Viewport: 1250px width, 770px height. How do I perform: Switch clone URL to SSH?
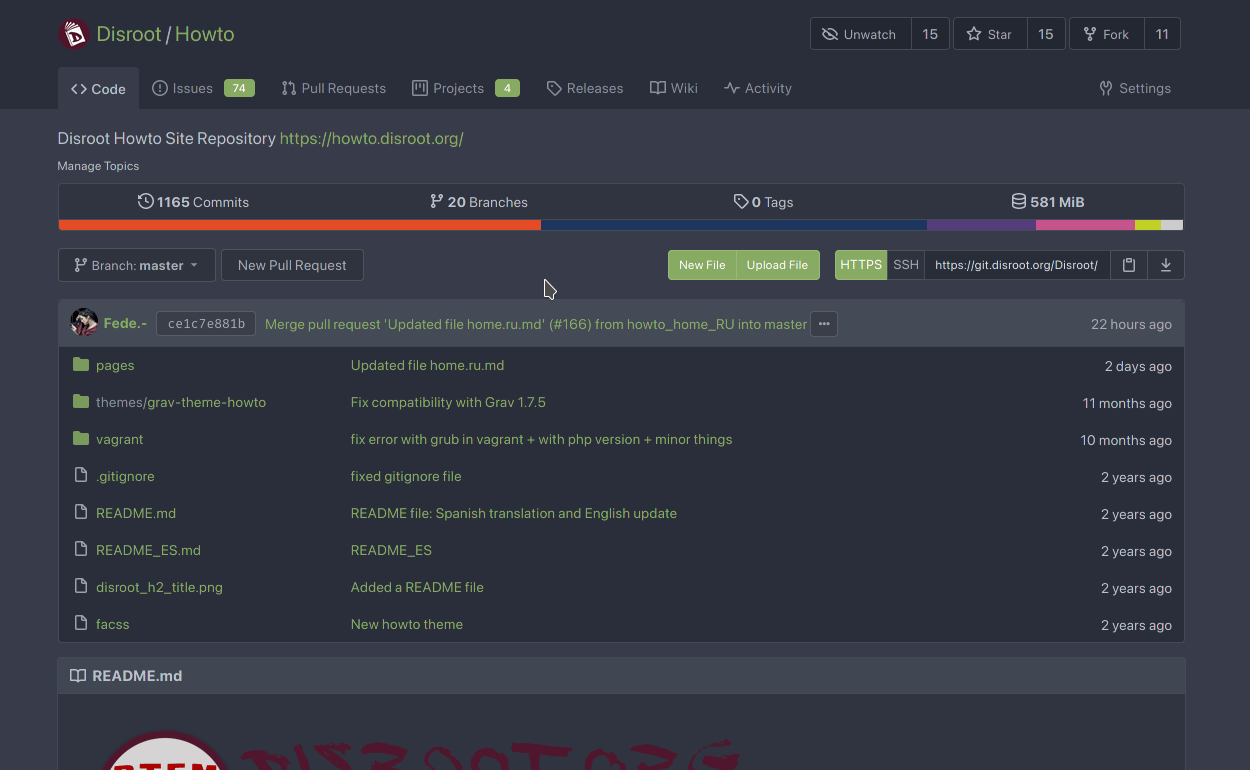click(x=905, y=265)
